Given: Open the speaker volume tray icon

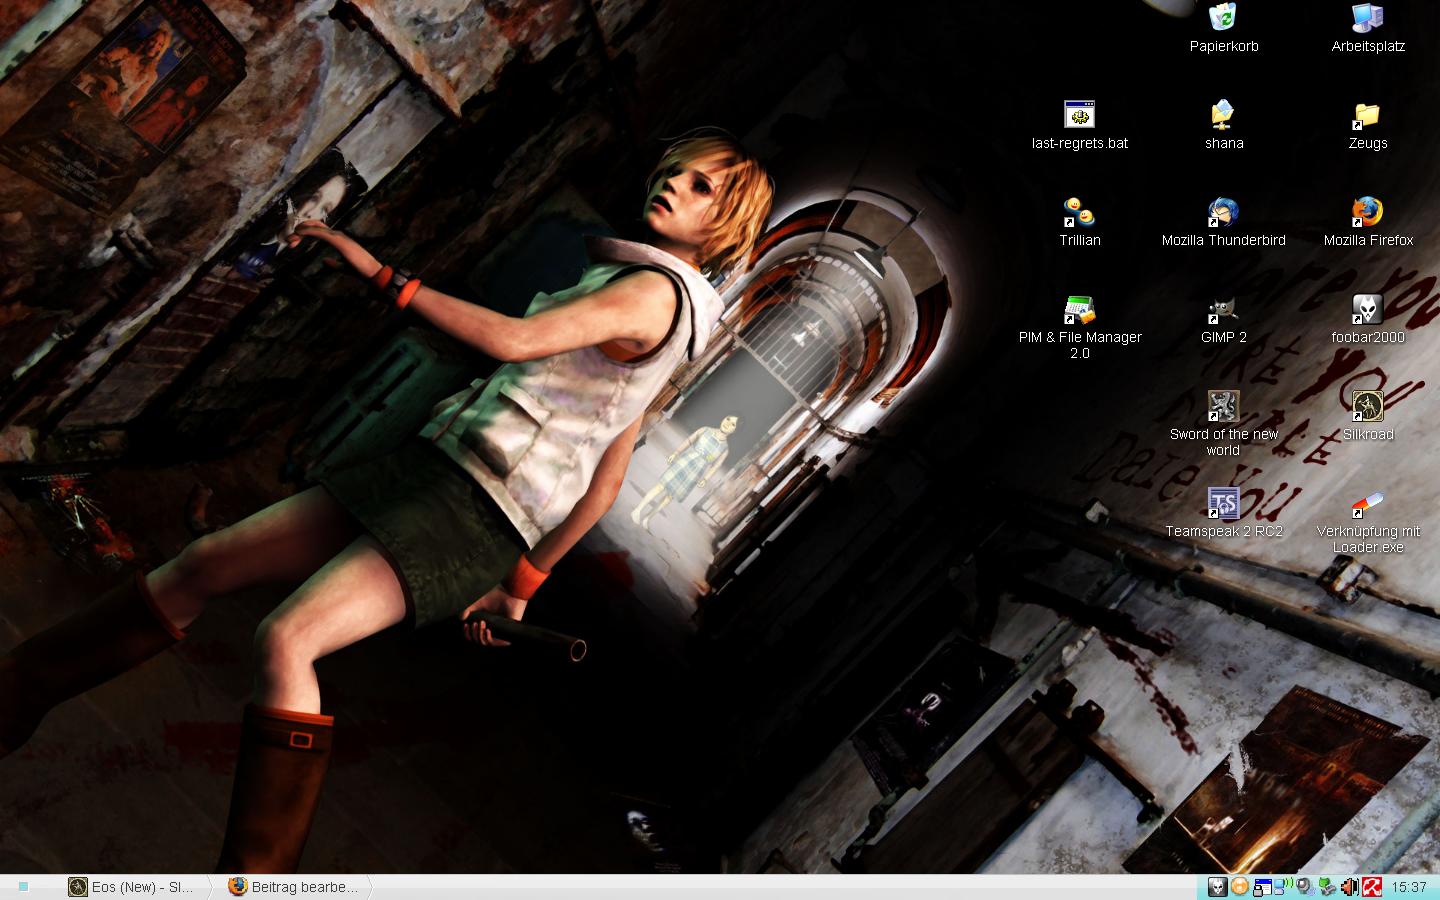Looking at the screenshot, I should point(1349,887).
